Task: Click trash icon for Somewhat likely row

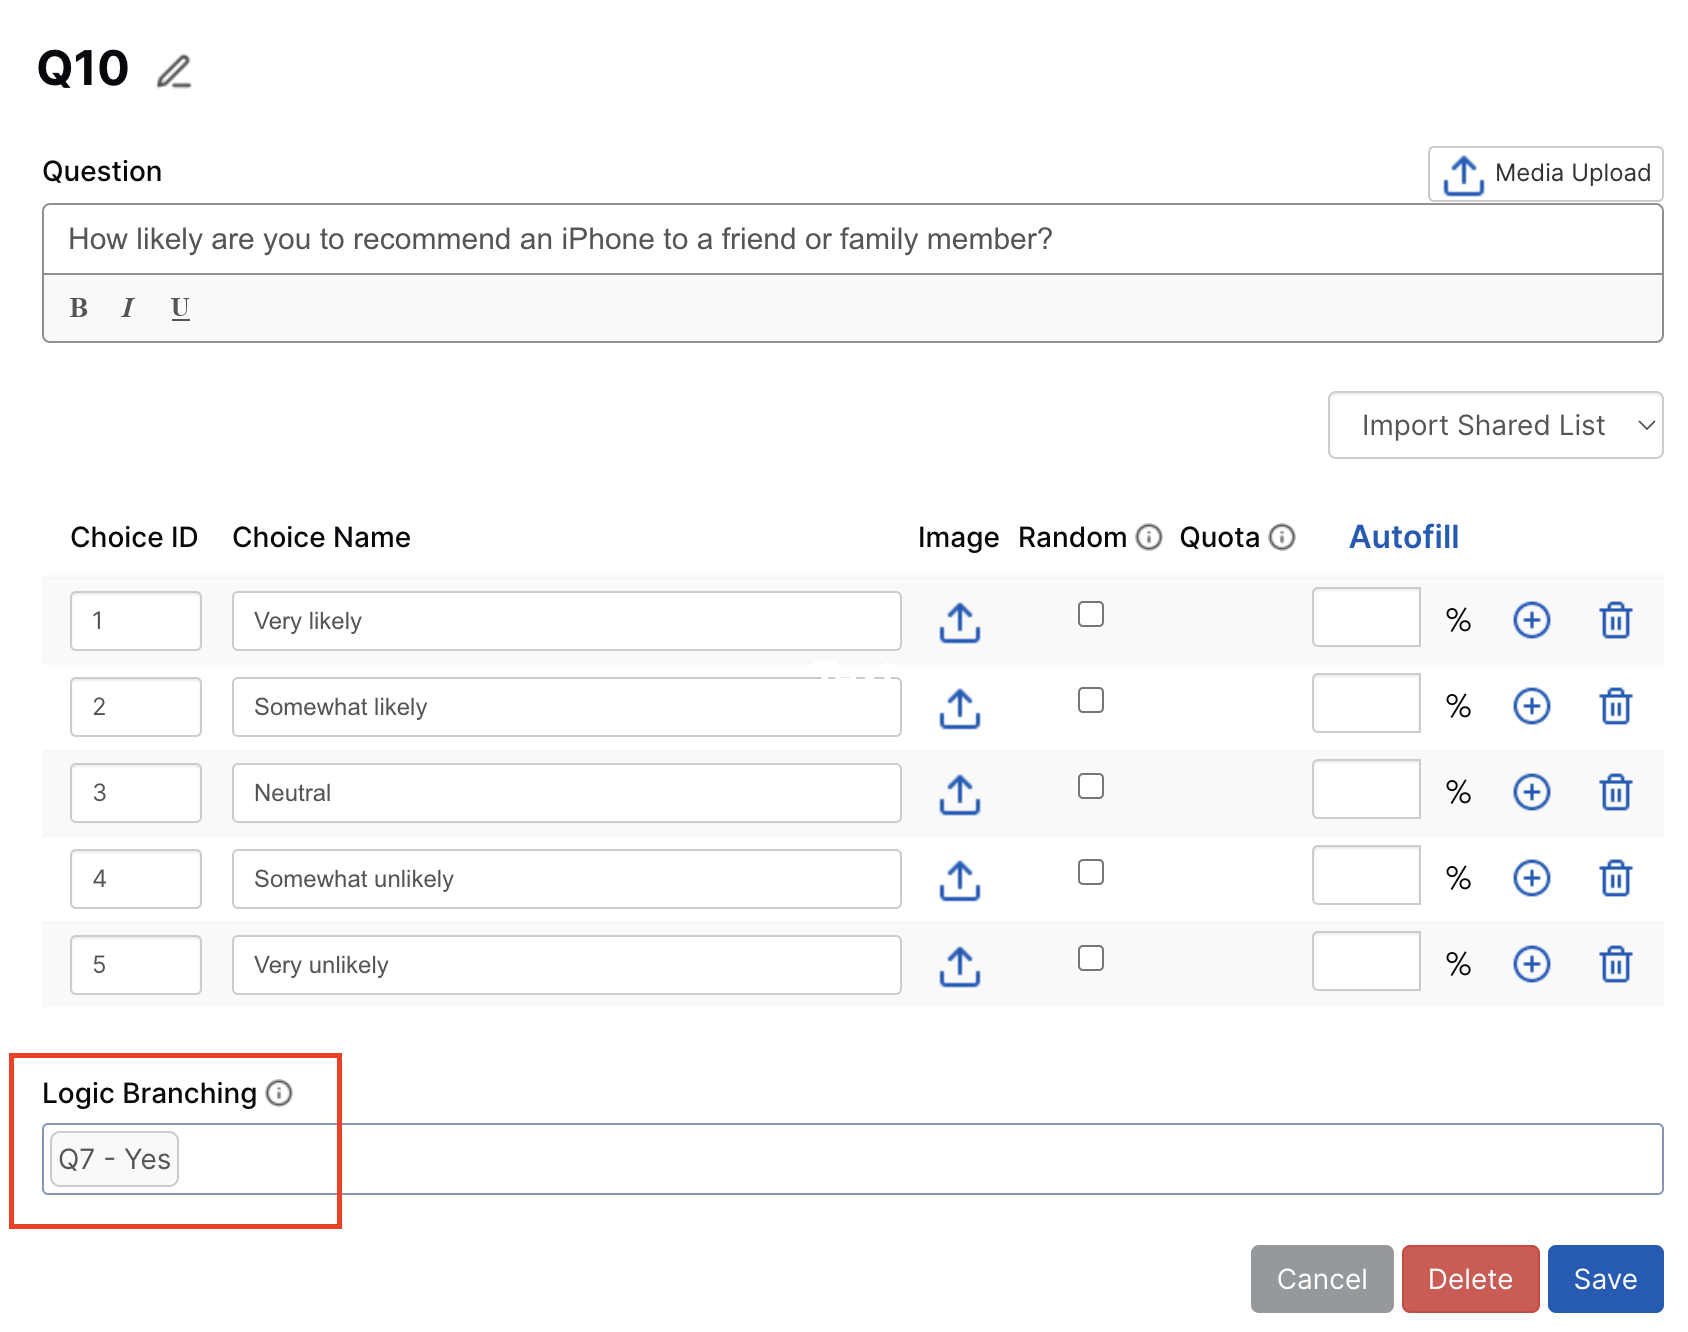Action: [x=1615, y=707]
